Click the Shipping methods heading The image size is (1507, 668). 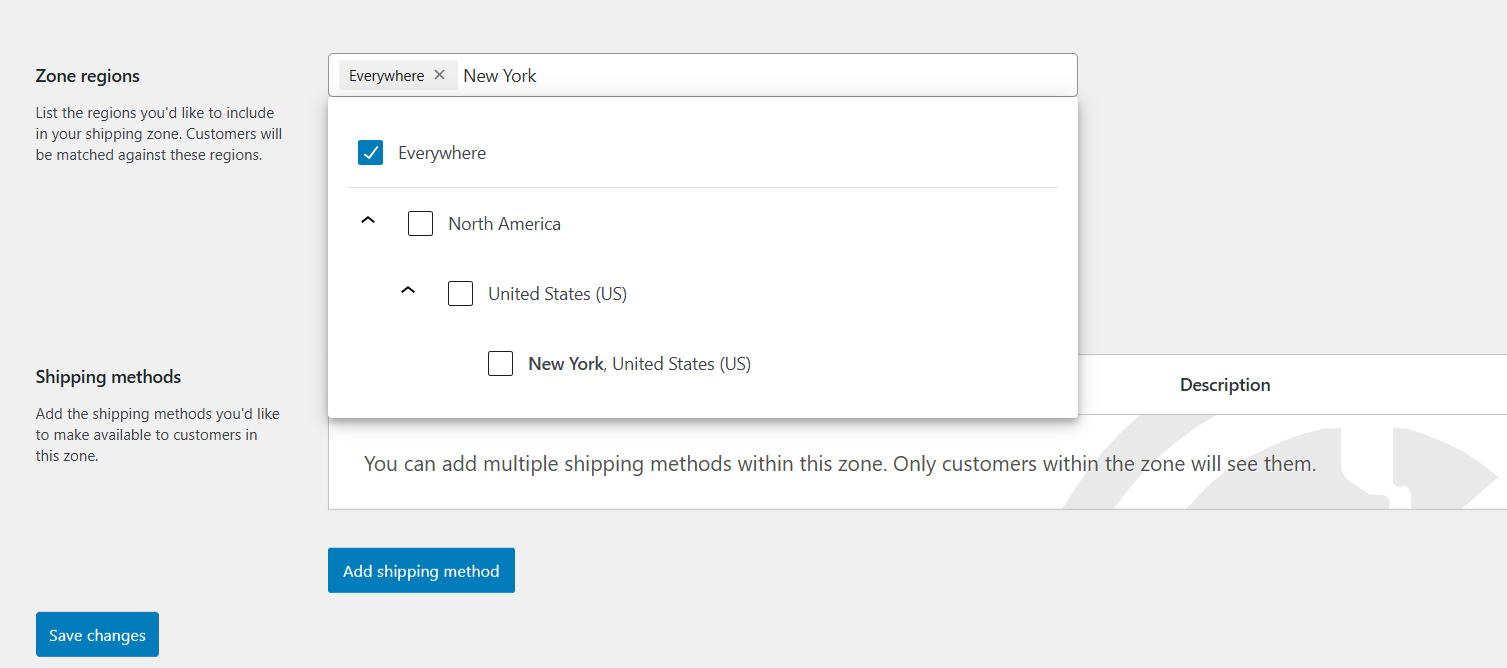[x=108, y=377]
